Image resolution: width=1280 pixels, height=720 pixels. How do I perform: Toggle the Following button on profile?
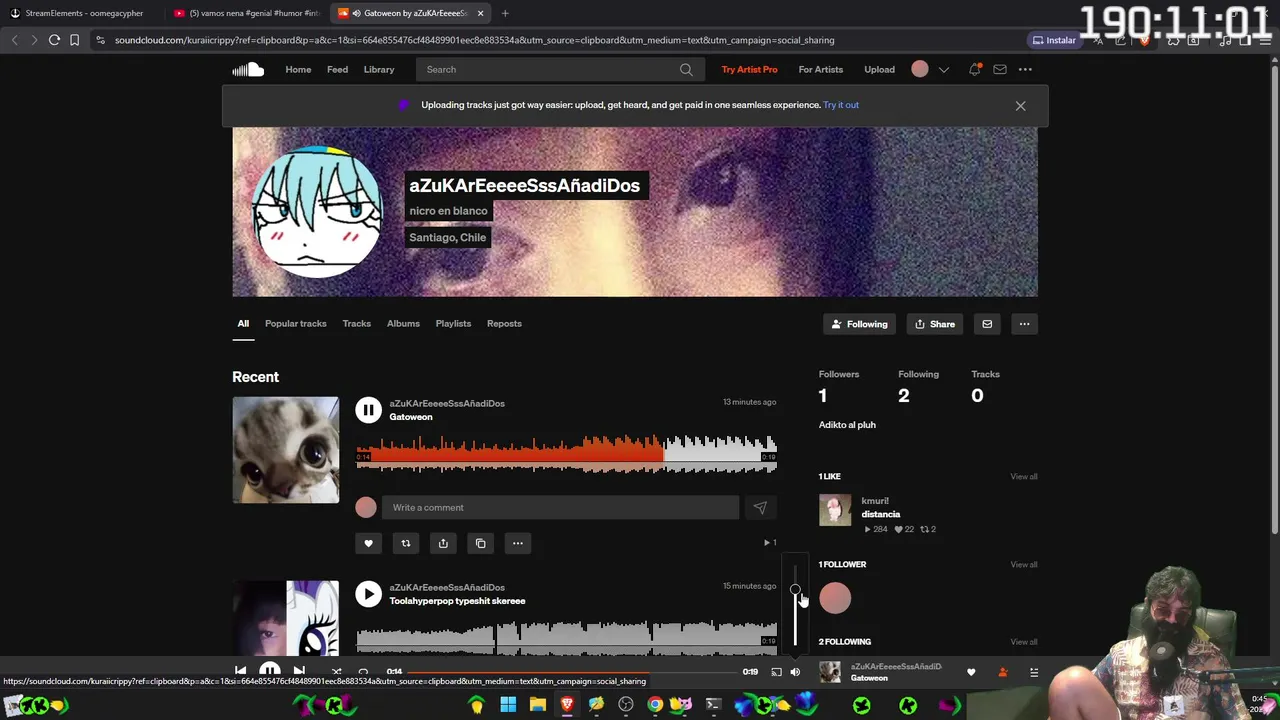tap(860, 324)
